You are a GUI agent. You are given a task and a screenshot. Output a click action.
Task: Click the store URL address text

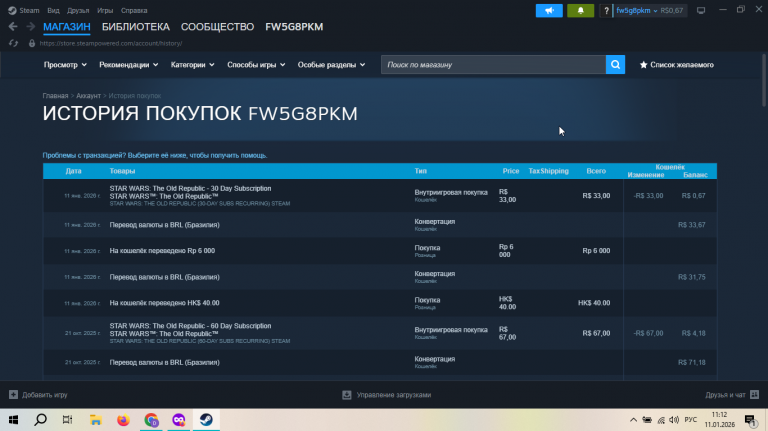click(111, 43)
